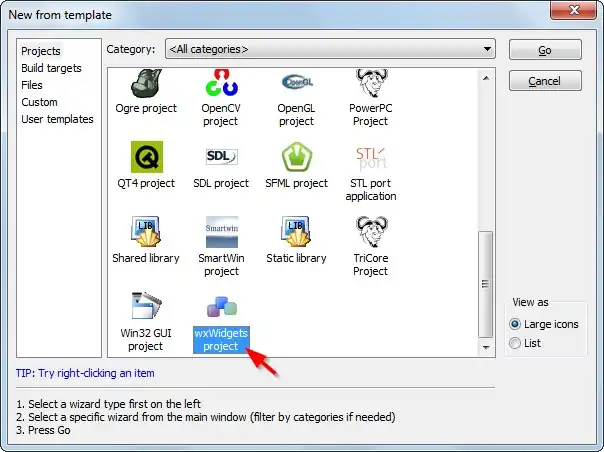Choose the SmartWin project icon

221,232
